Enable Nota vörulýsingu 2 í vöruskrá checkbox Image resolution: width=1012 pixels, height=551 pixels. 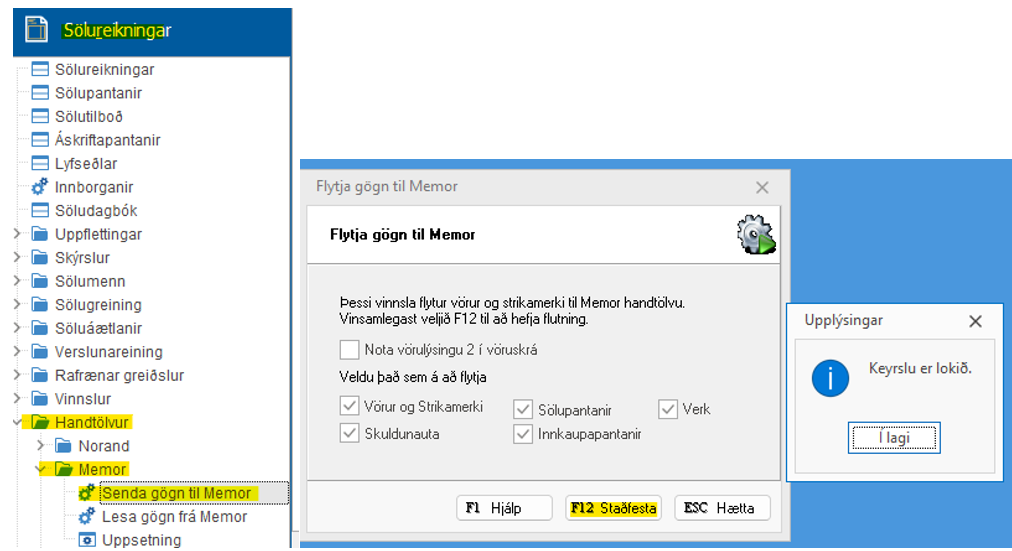point(349,350)
